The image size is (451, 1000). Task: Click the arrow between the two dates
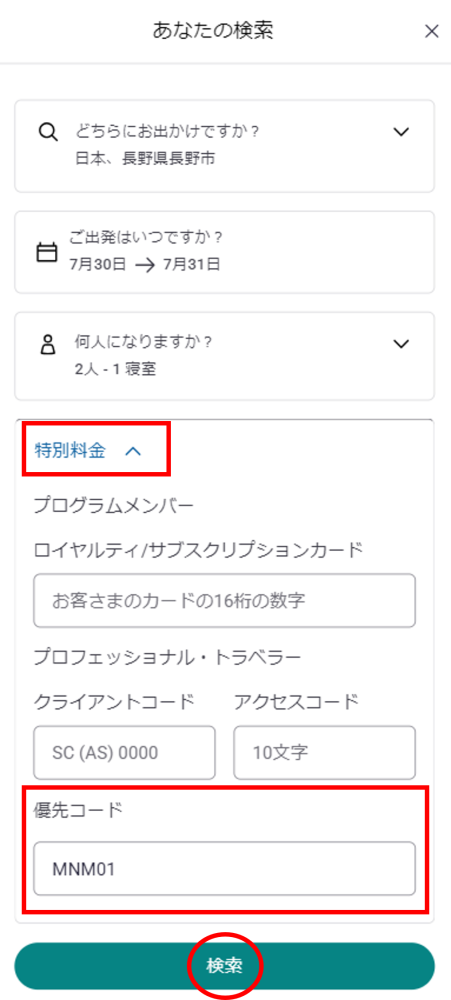click(145, 265)
